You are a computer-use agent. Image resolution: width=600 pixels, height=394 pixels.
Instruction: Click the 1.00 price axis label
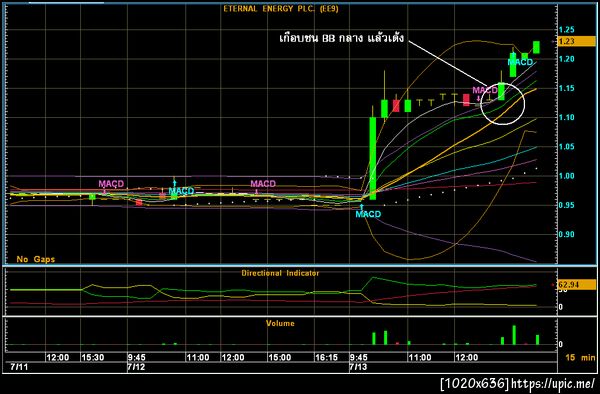point(566,176)
